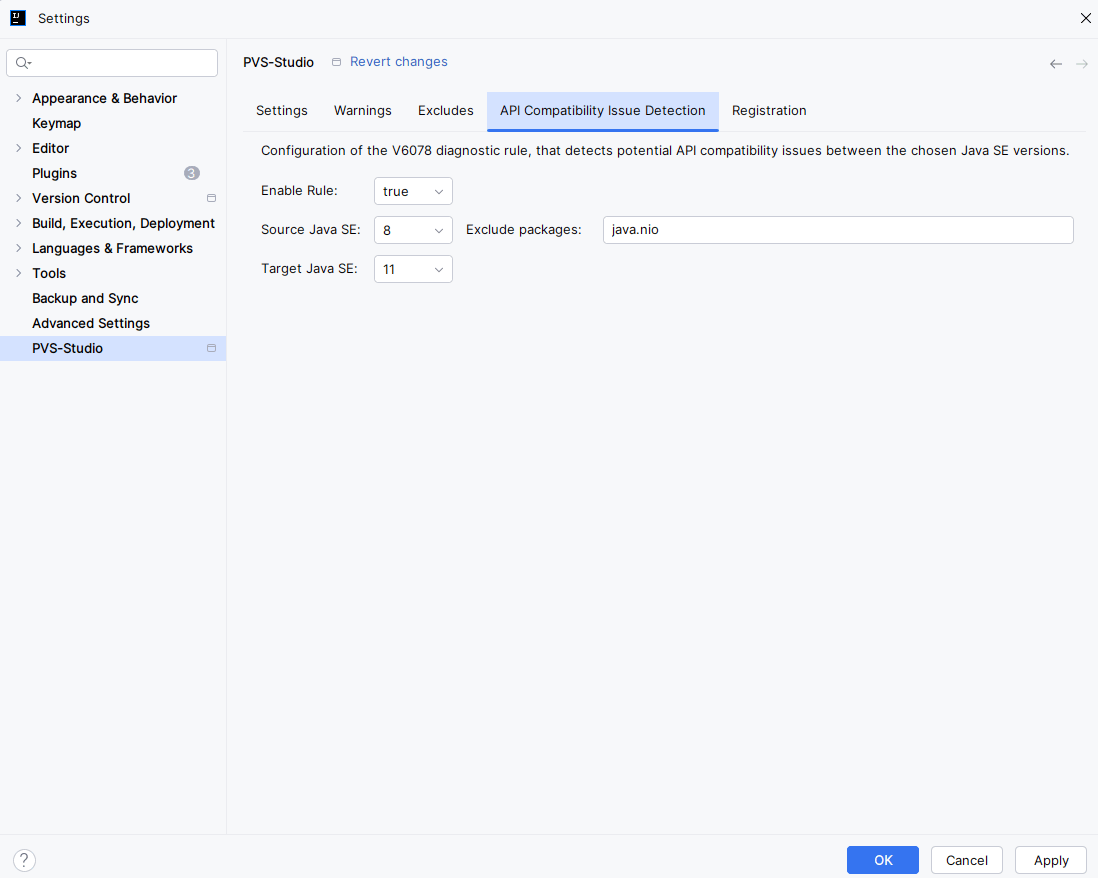The height and width of the screenshot is (878, 1098).
Task: Switch to the Settings tab
Action: pos(282,111)
